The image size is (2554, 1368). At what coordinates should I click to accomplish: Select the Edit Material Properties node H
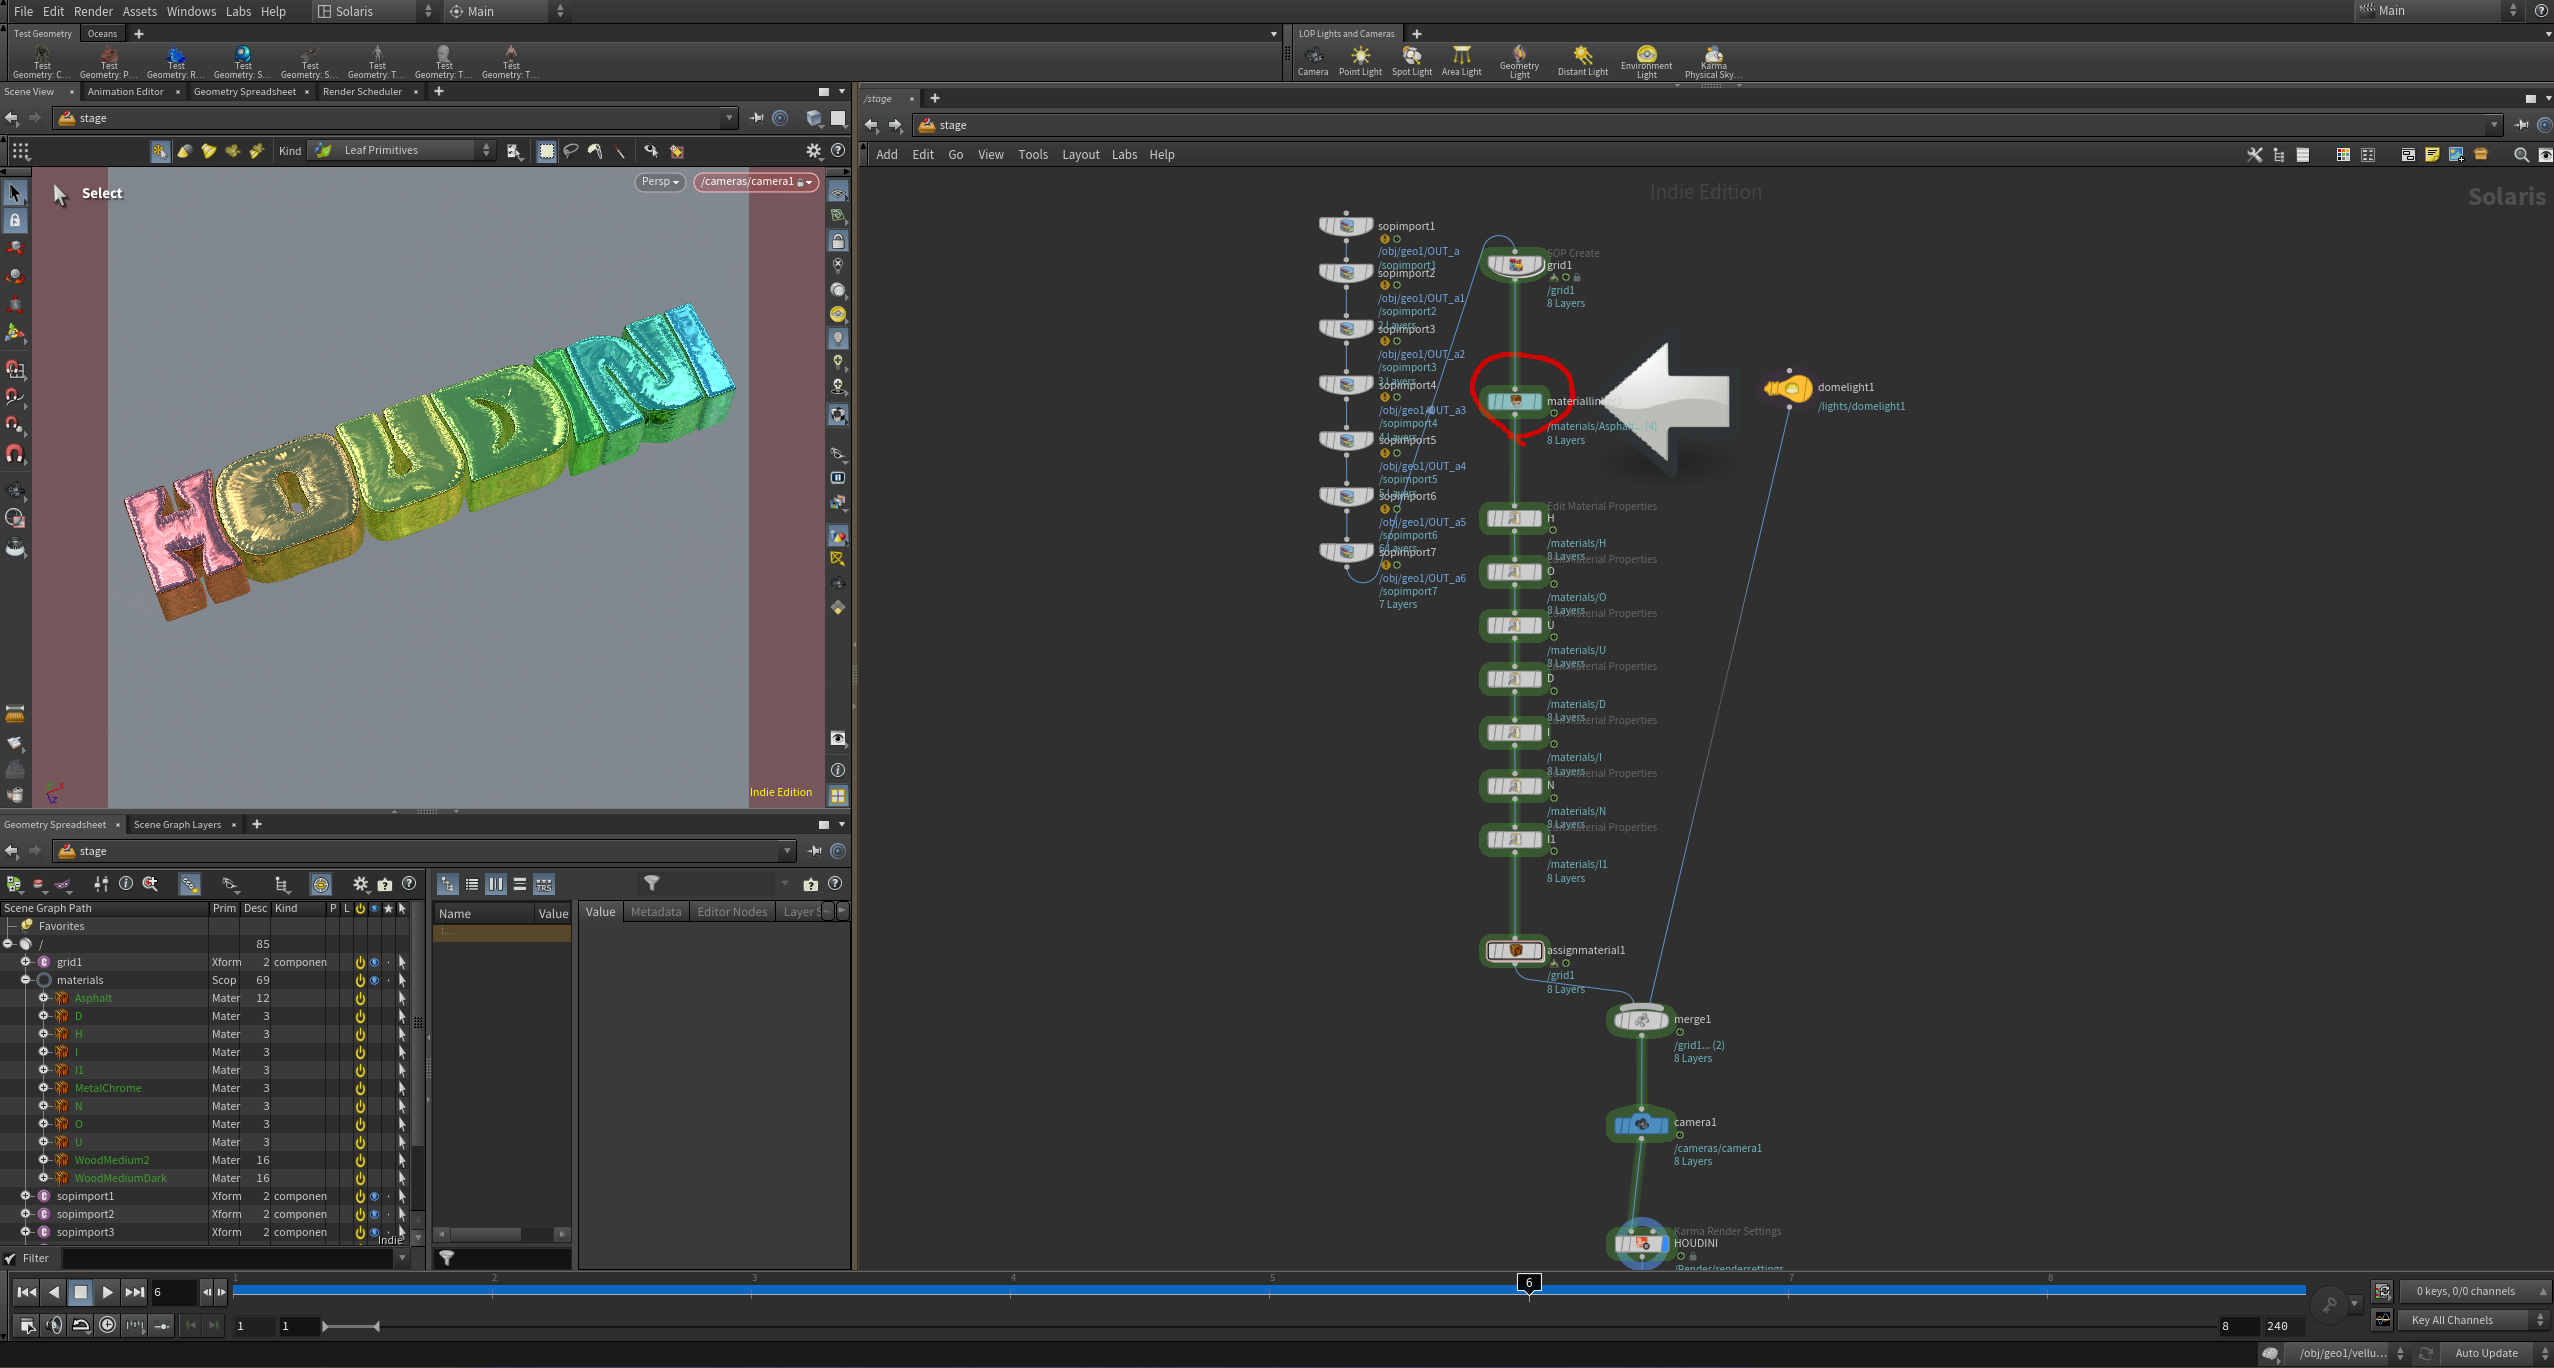click(1514, 519)
